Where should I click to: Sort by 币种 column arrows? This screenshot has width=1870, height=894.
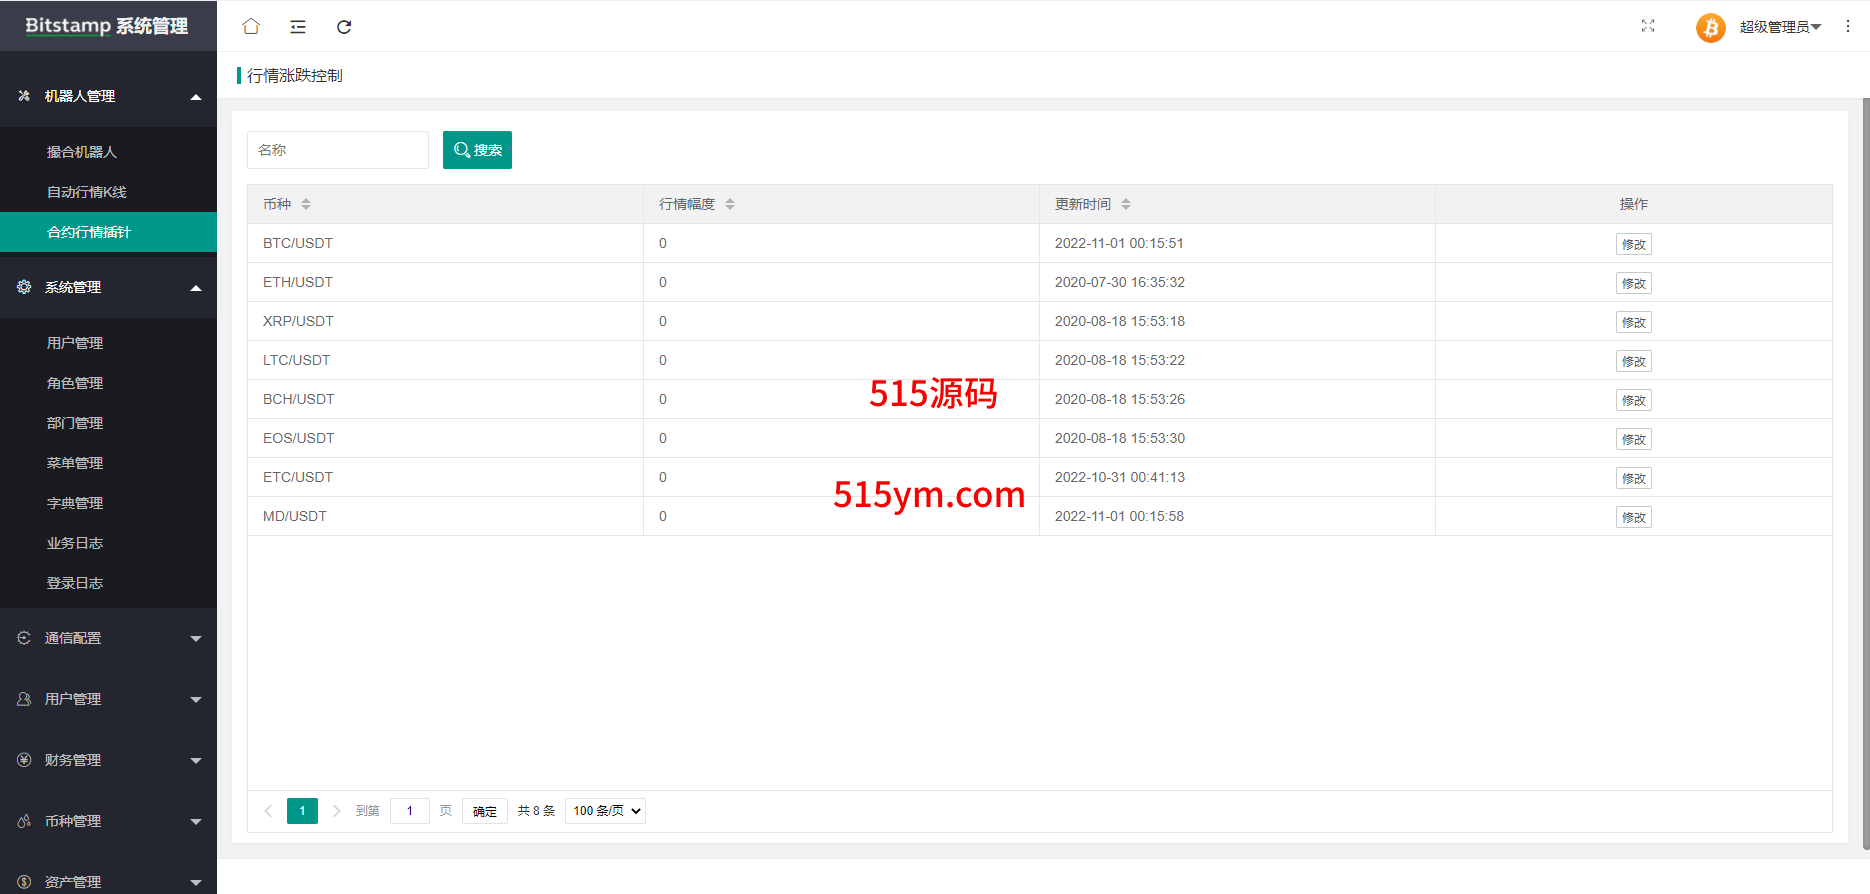[x=306, y=204]
